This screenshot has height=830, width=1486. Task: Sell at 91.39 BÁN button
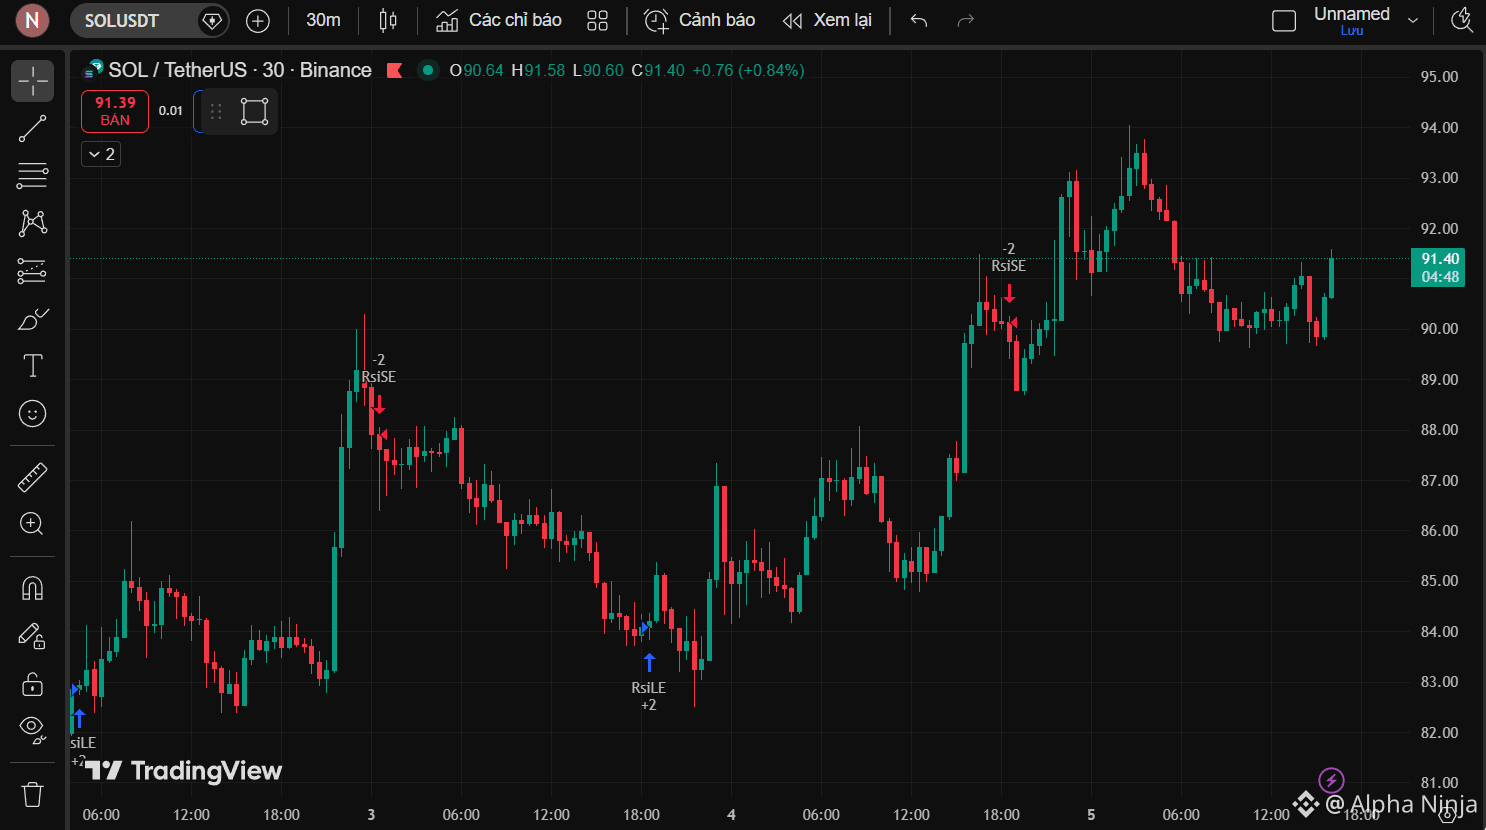(x=115, y=111)
